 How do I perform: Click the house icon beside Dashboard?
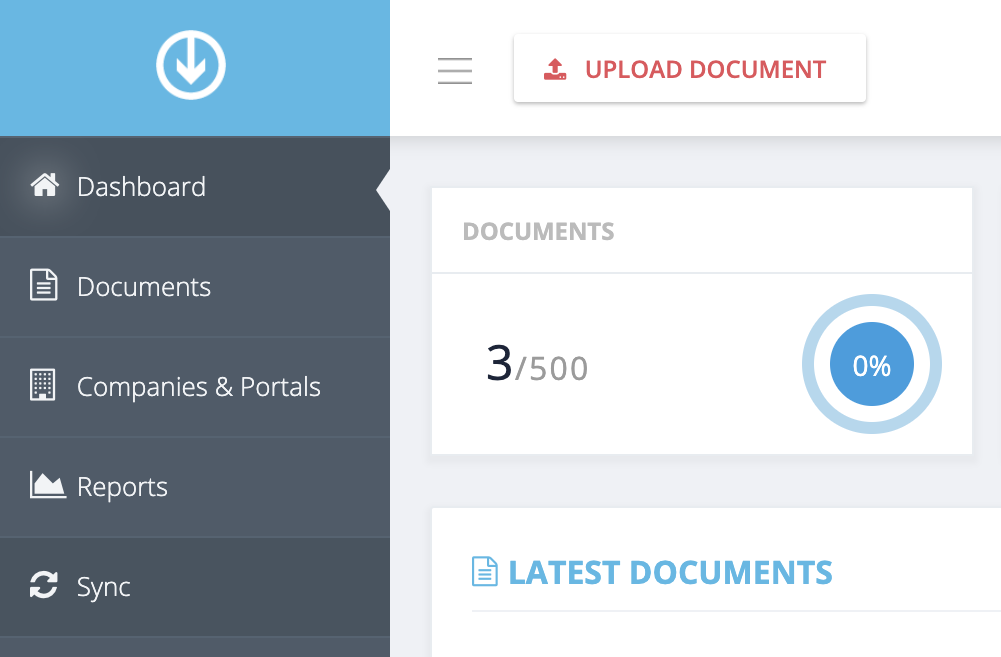coord(45,185)
